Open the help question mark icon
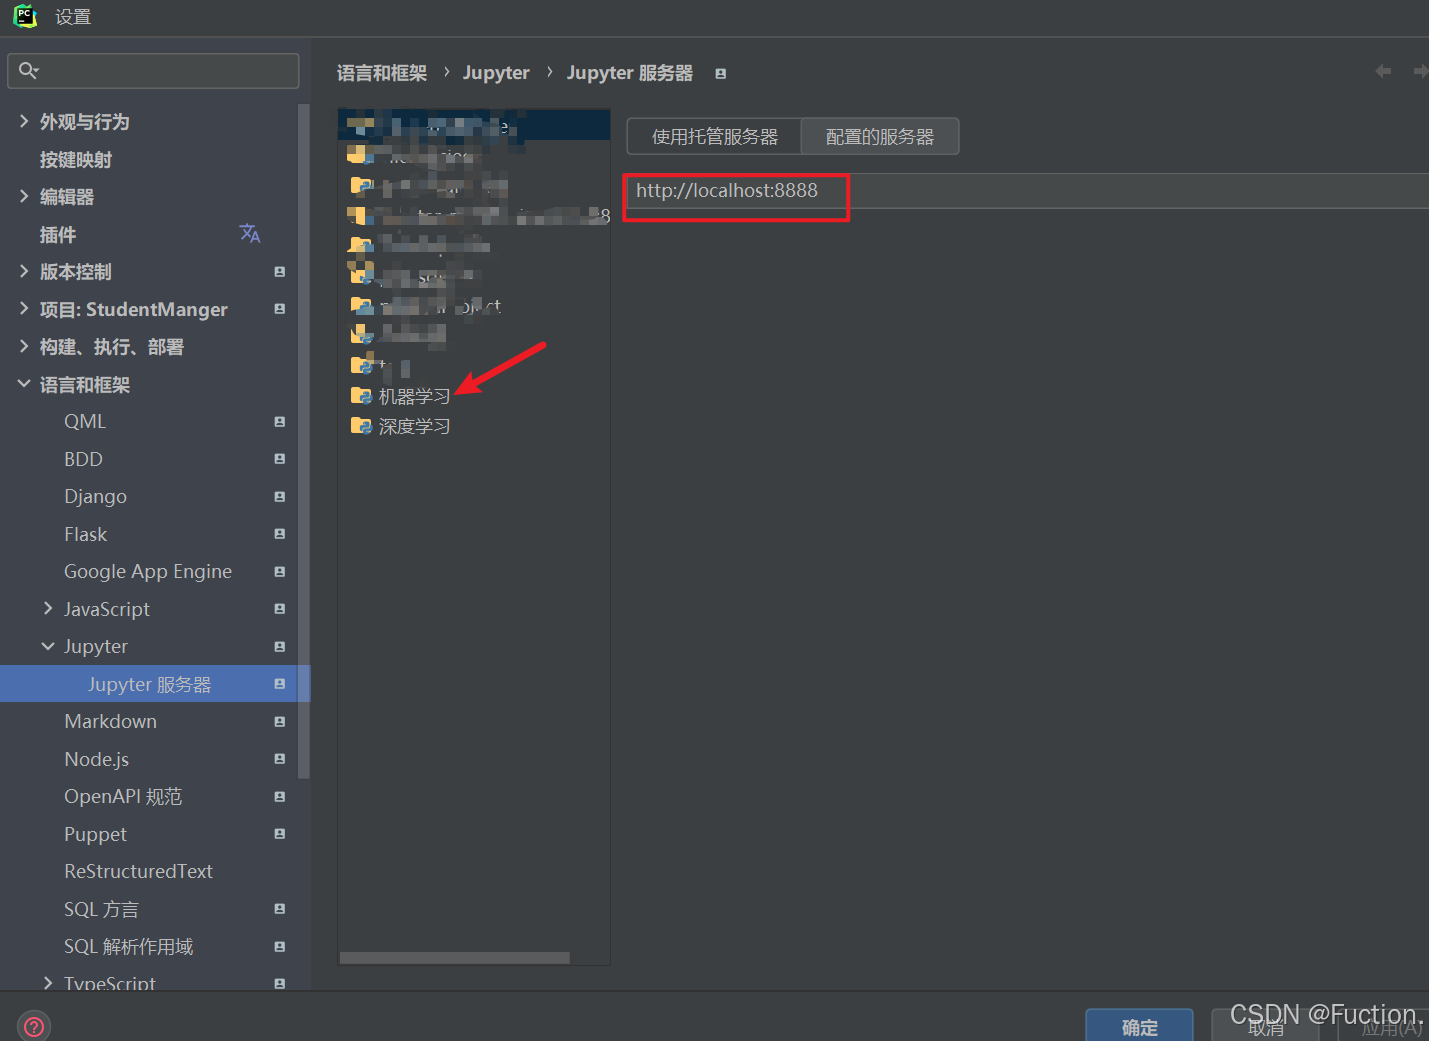This screenshot has width=1429, height=1041. (34, 1026)
